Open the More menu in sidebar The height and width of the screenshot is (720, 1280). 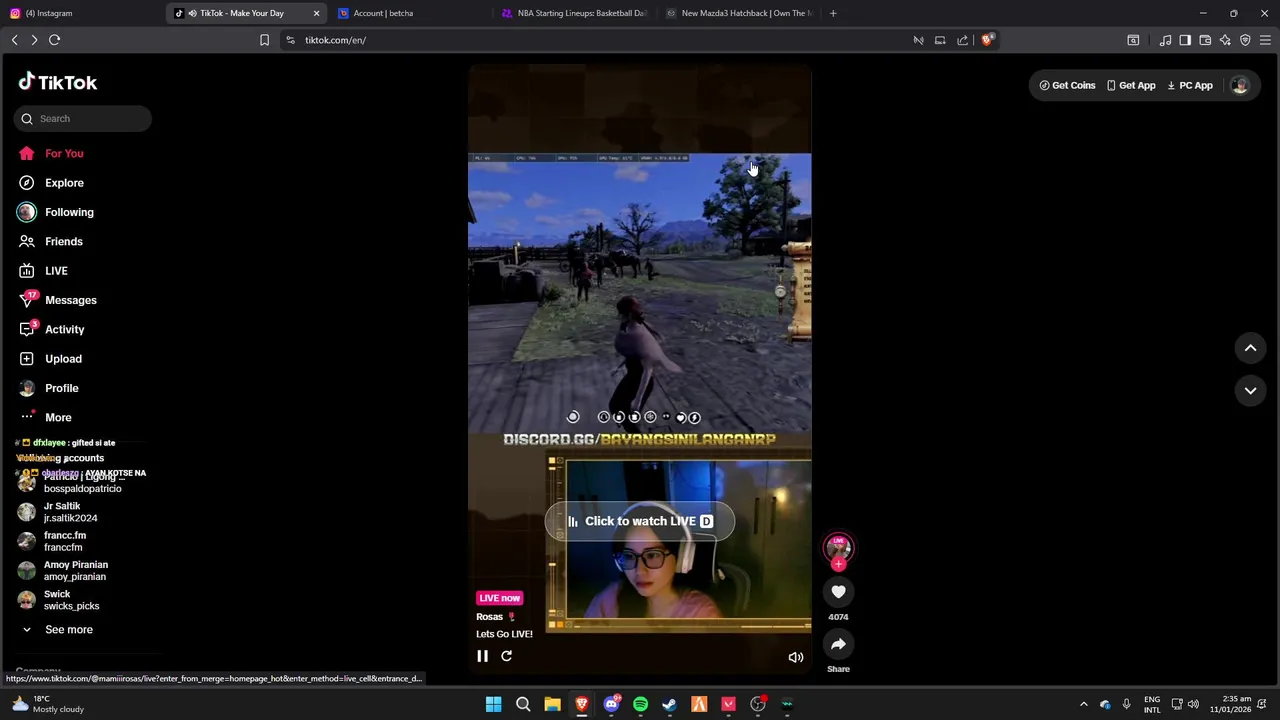[x=58, y=418]
